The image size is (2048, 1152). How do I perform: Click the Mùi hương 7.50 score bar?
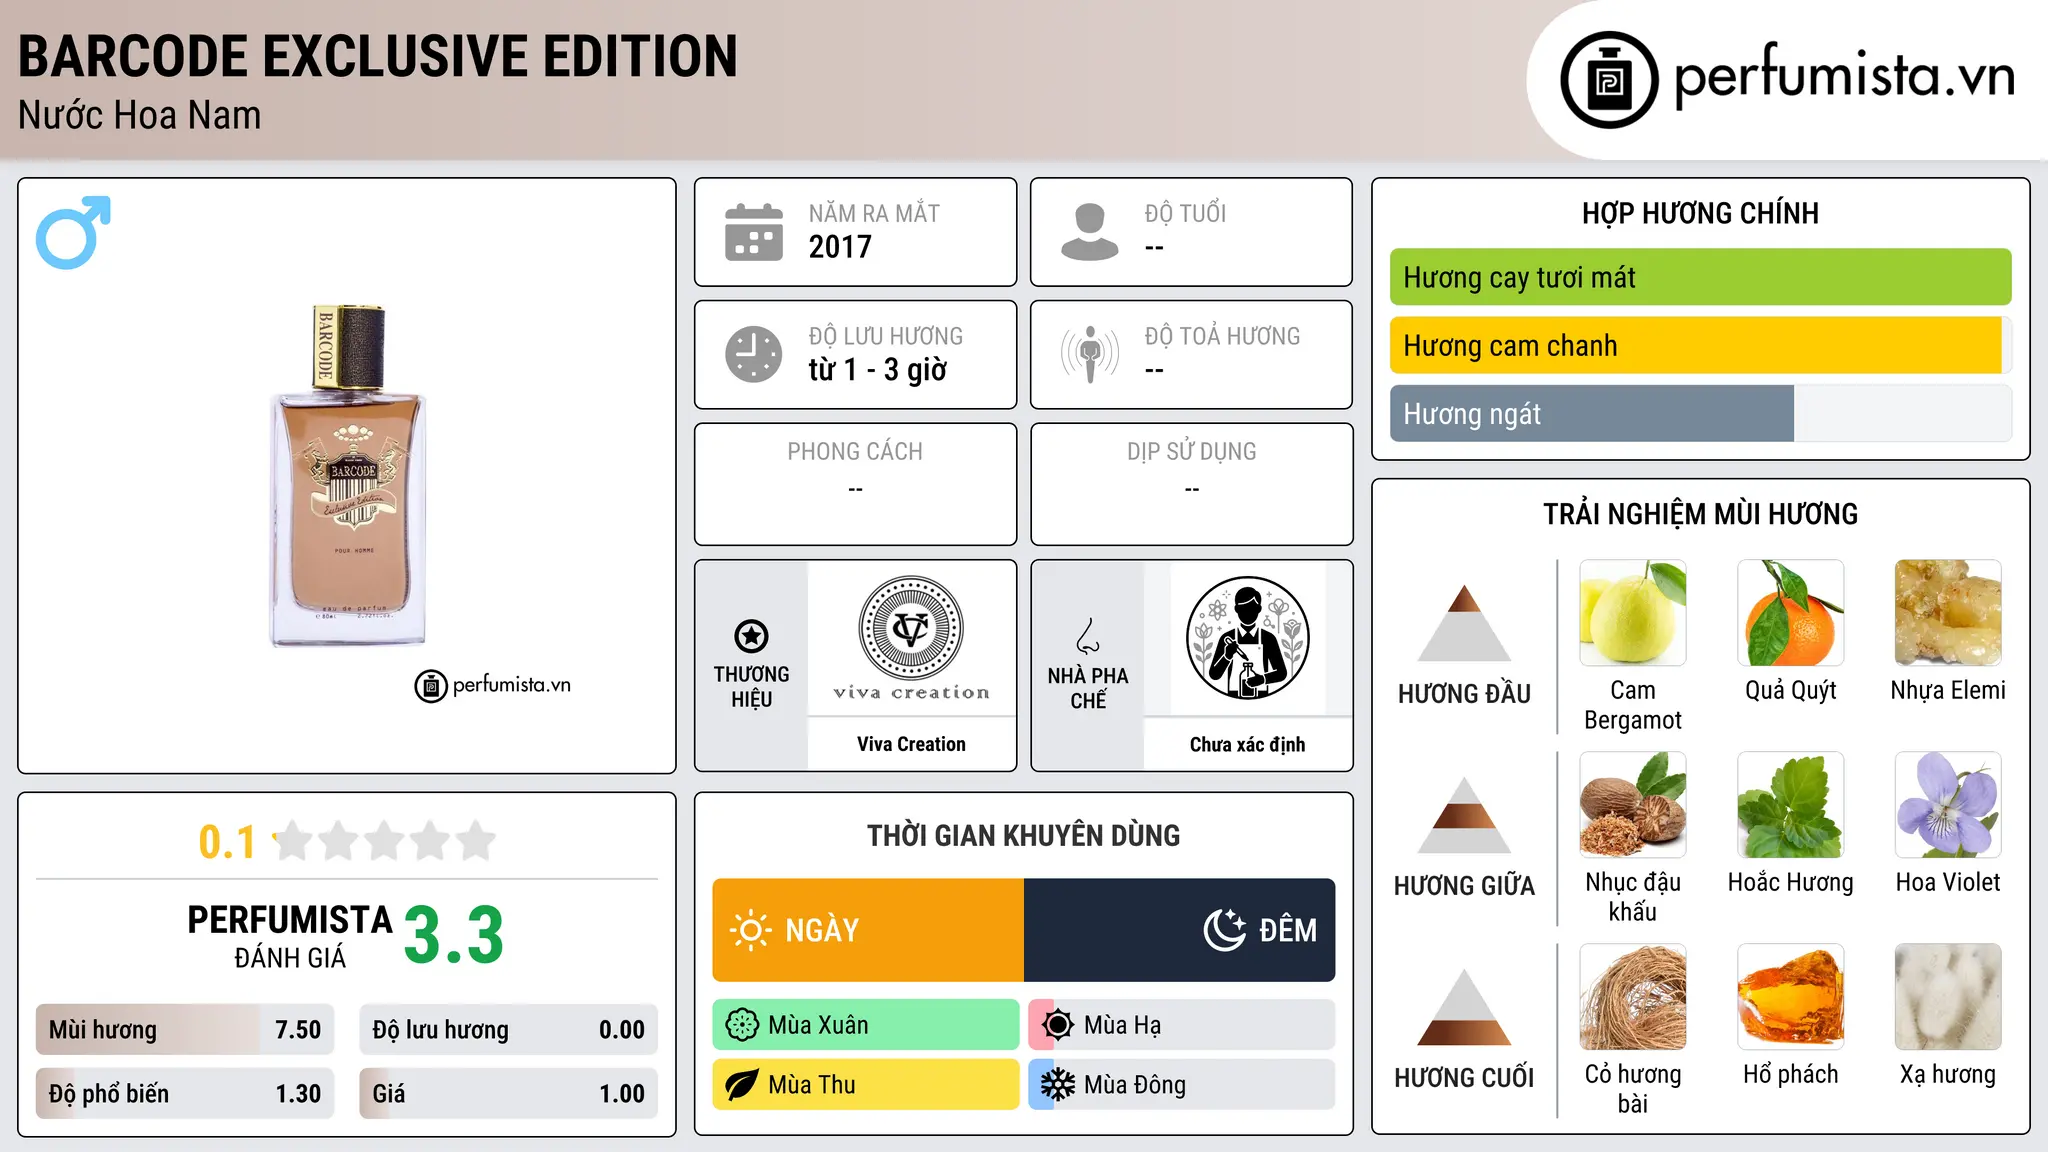tap(185, 1030)
